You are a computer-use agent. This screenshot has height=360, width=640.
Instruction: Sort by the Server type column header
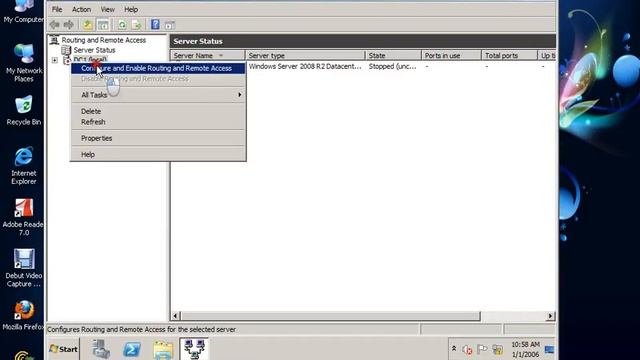pos(305,56)
